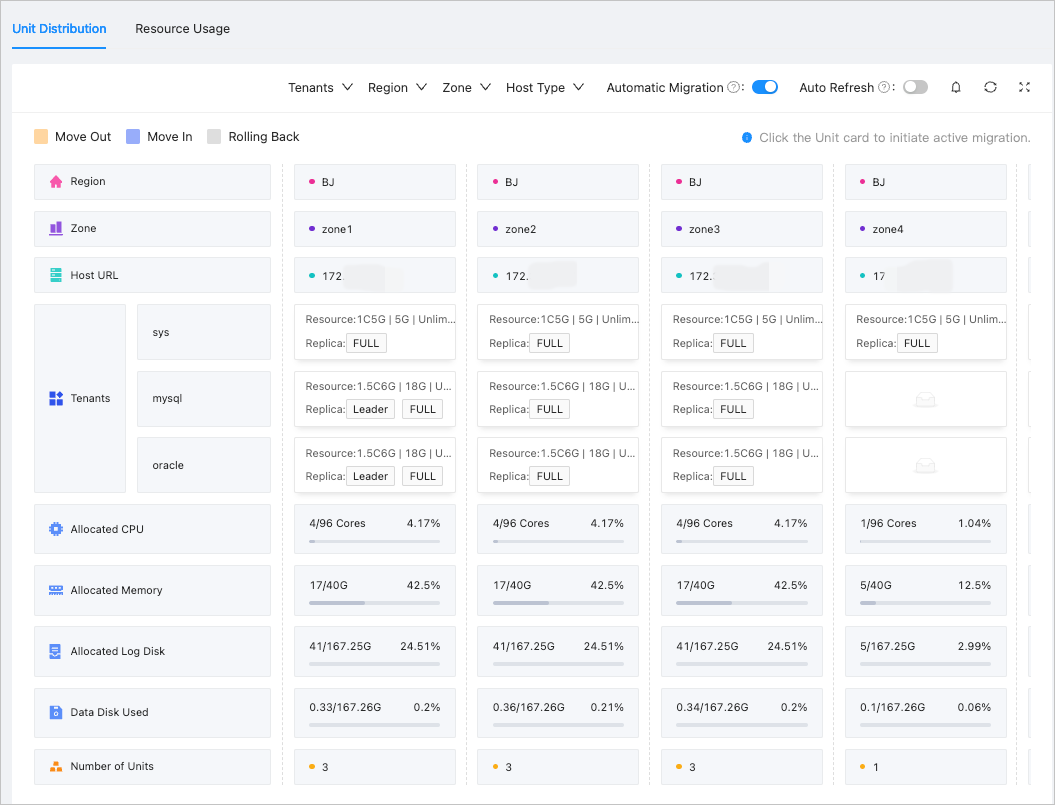This screenshot has height=805, width=1055.
Task: Click the Data Disk Used icon
Action: pyautogui.click(x=56, y=713)
